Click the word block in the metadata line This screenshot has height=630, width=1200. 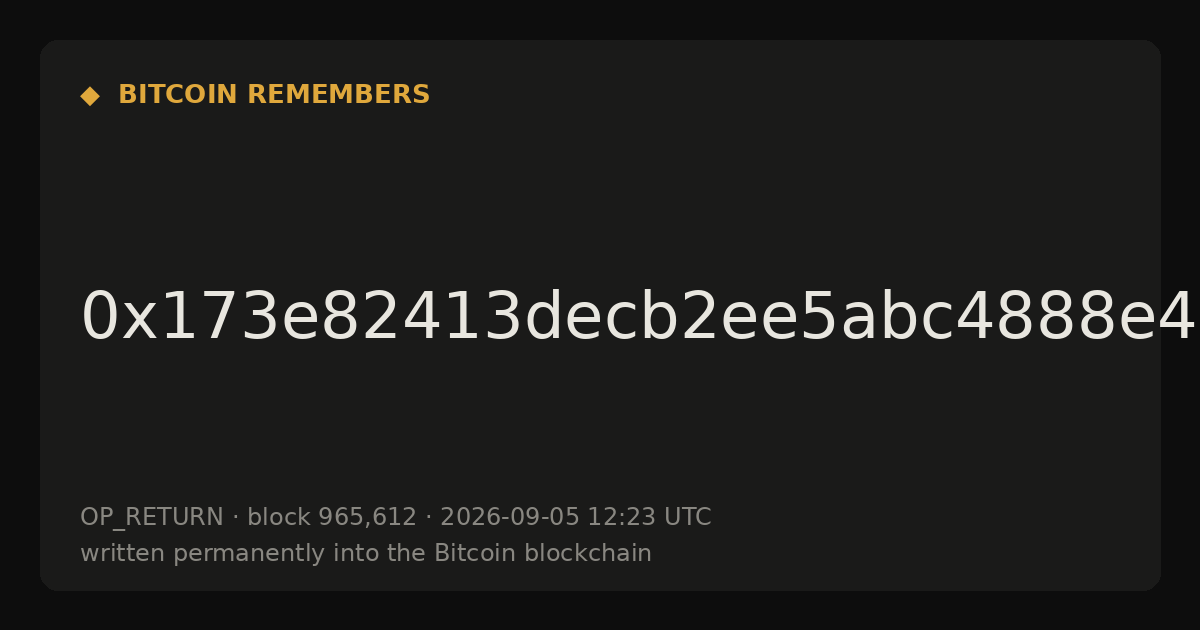(x=279, y=517)
